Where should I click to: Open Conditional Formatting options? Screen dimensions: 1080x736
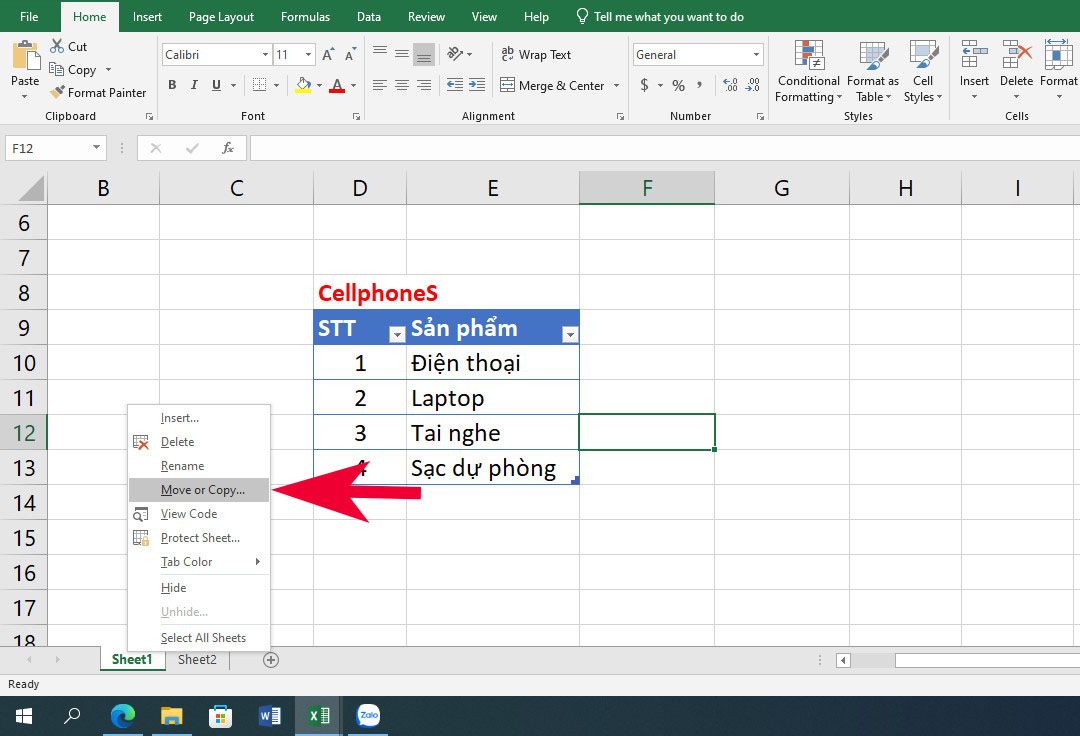[807, 70]
